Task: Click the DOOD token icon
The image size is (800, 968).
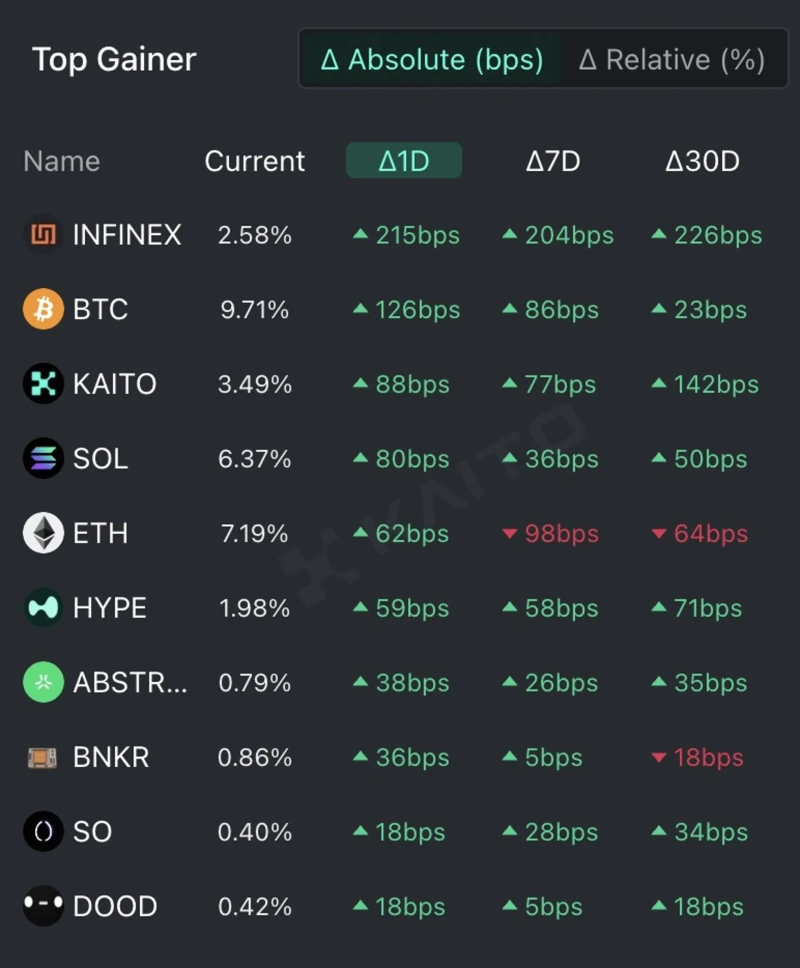Action: tap(43, 907)
